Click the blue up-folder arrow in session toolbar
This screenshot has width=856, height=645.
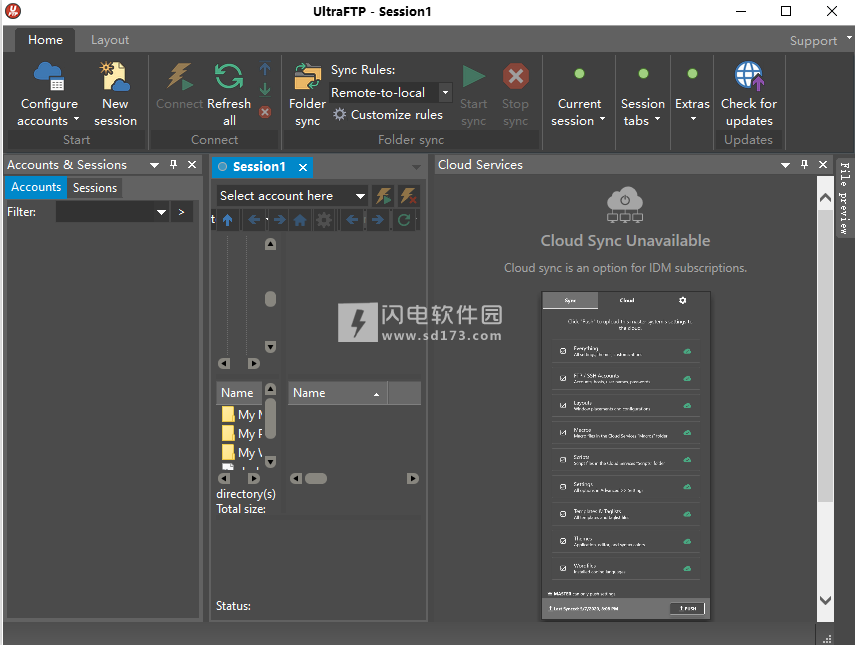[228, 220]
